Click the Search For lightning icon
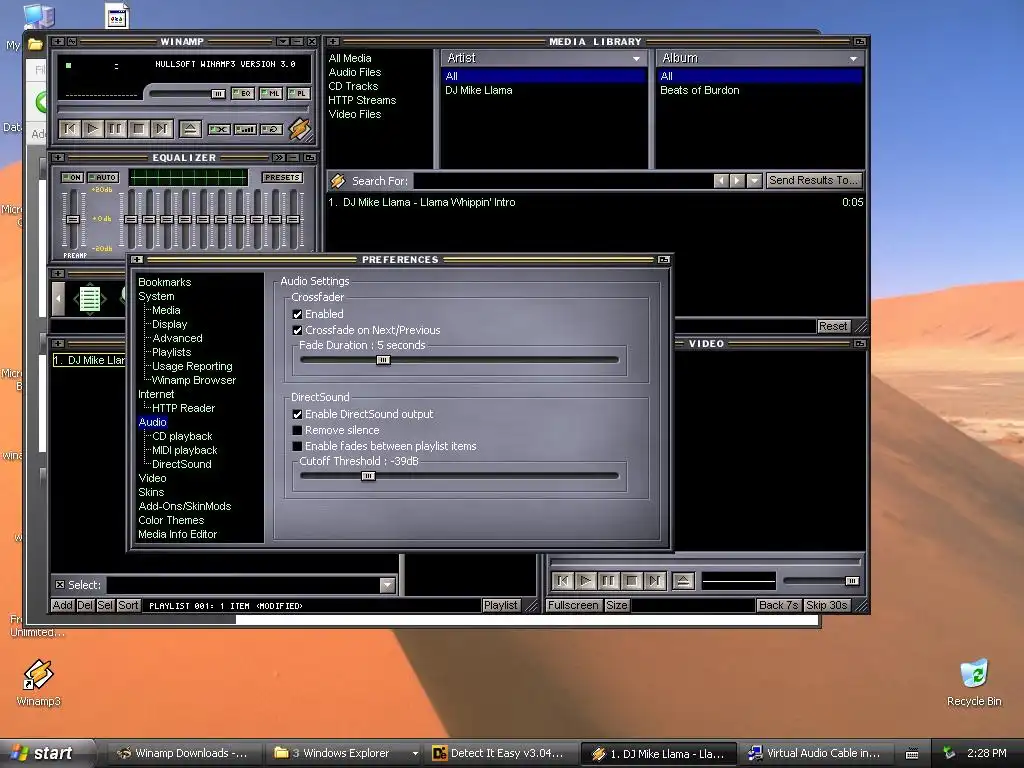 click(338, 181)
